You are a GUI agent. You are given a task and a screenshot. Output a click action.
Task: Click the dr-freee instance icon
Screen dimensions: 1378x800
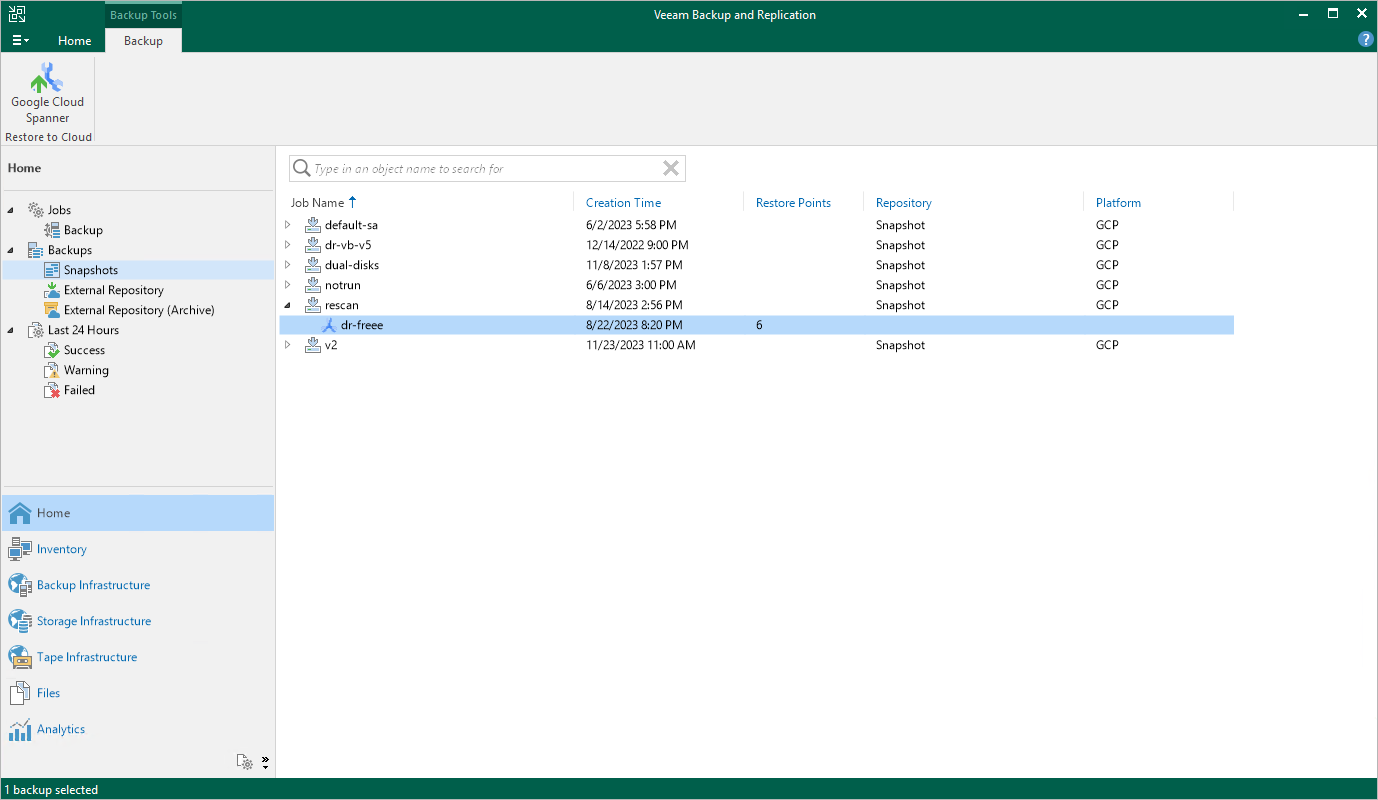tap(329, 325)
